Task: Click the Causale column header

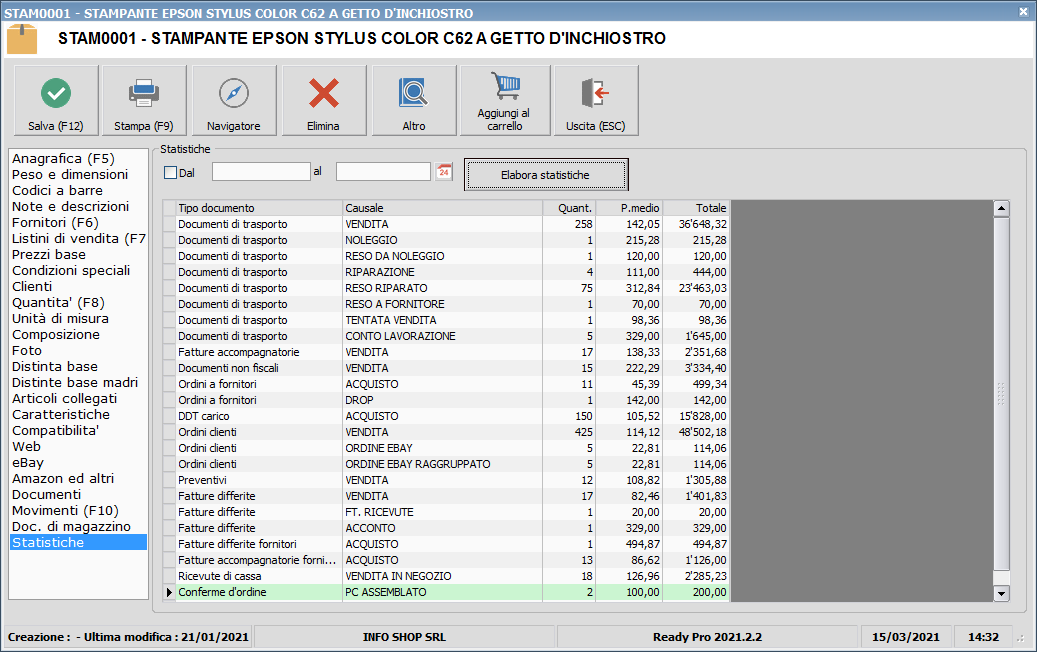Action: 442,208
